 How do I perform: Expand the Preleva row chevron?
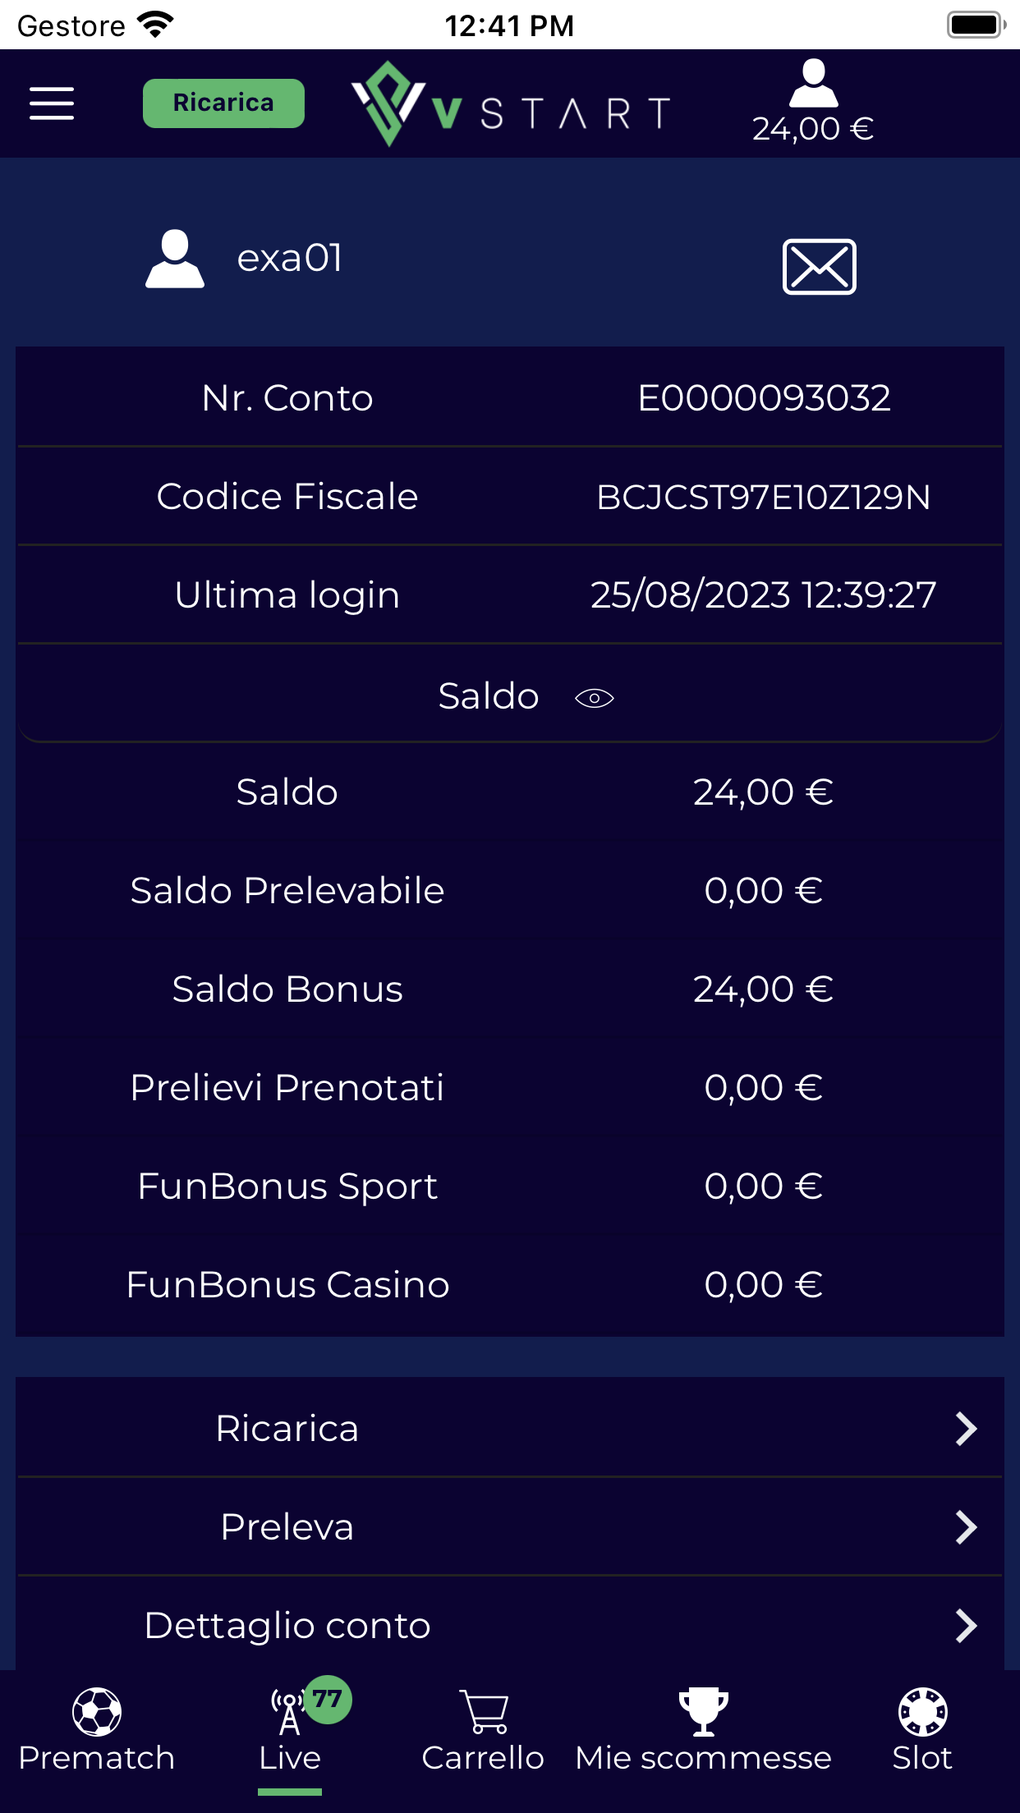tap(965, 1527)
